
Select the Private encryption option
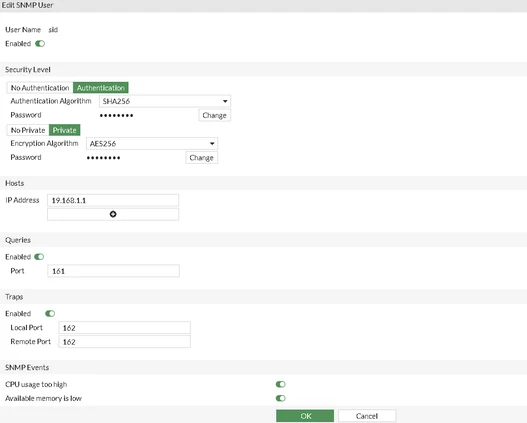(x=65, y=130)
